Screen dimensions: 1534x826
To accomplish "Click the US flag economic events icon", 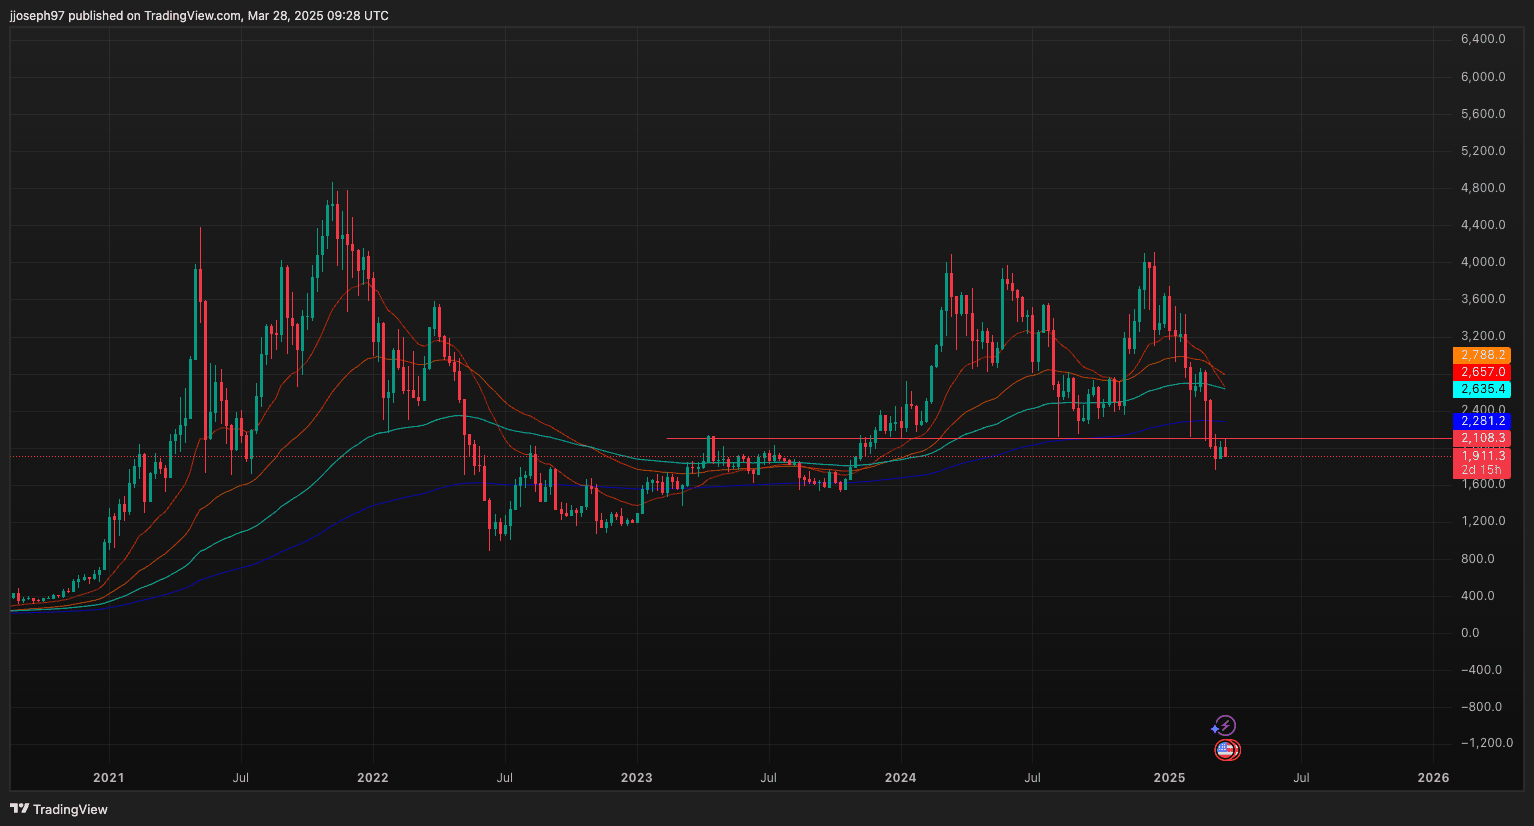I will point(1226,750).
